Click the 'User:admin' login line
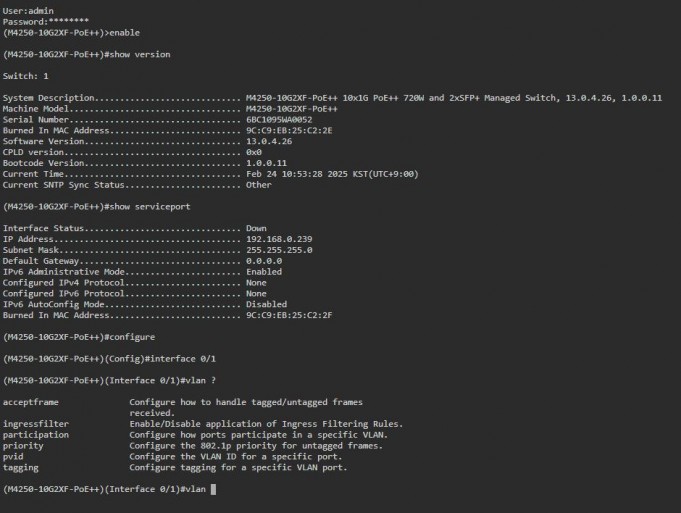This screenshot has height=513, width=681. 28,11
